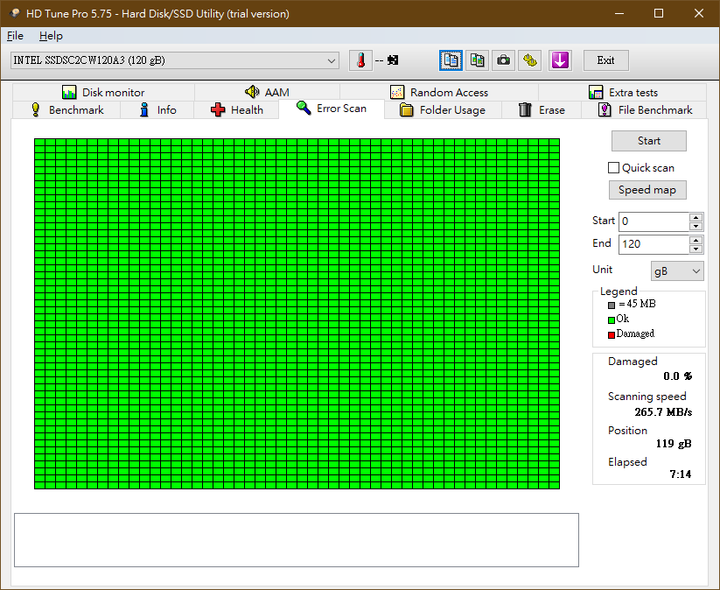Click the Extra tests tab icon
This screenshot has width=720, height=590.
tap(596, 92)
